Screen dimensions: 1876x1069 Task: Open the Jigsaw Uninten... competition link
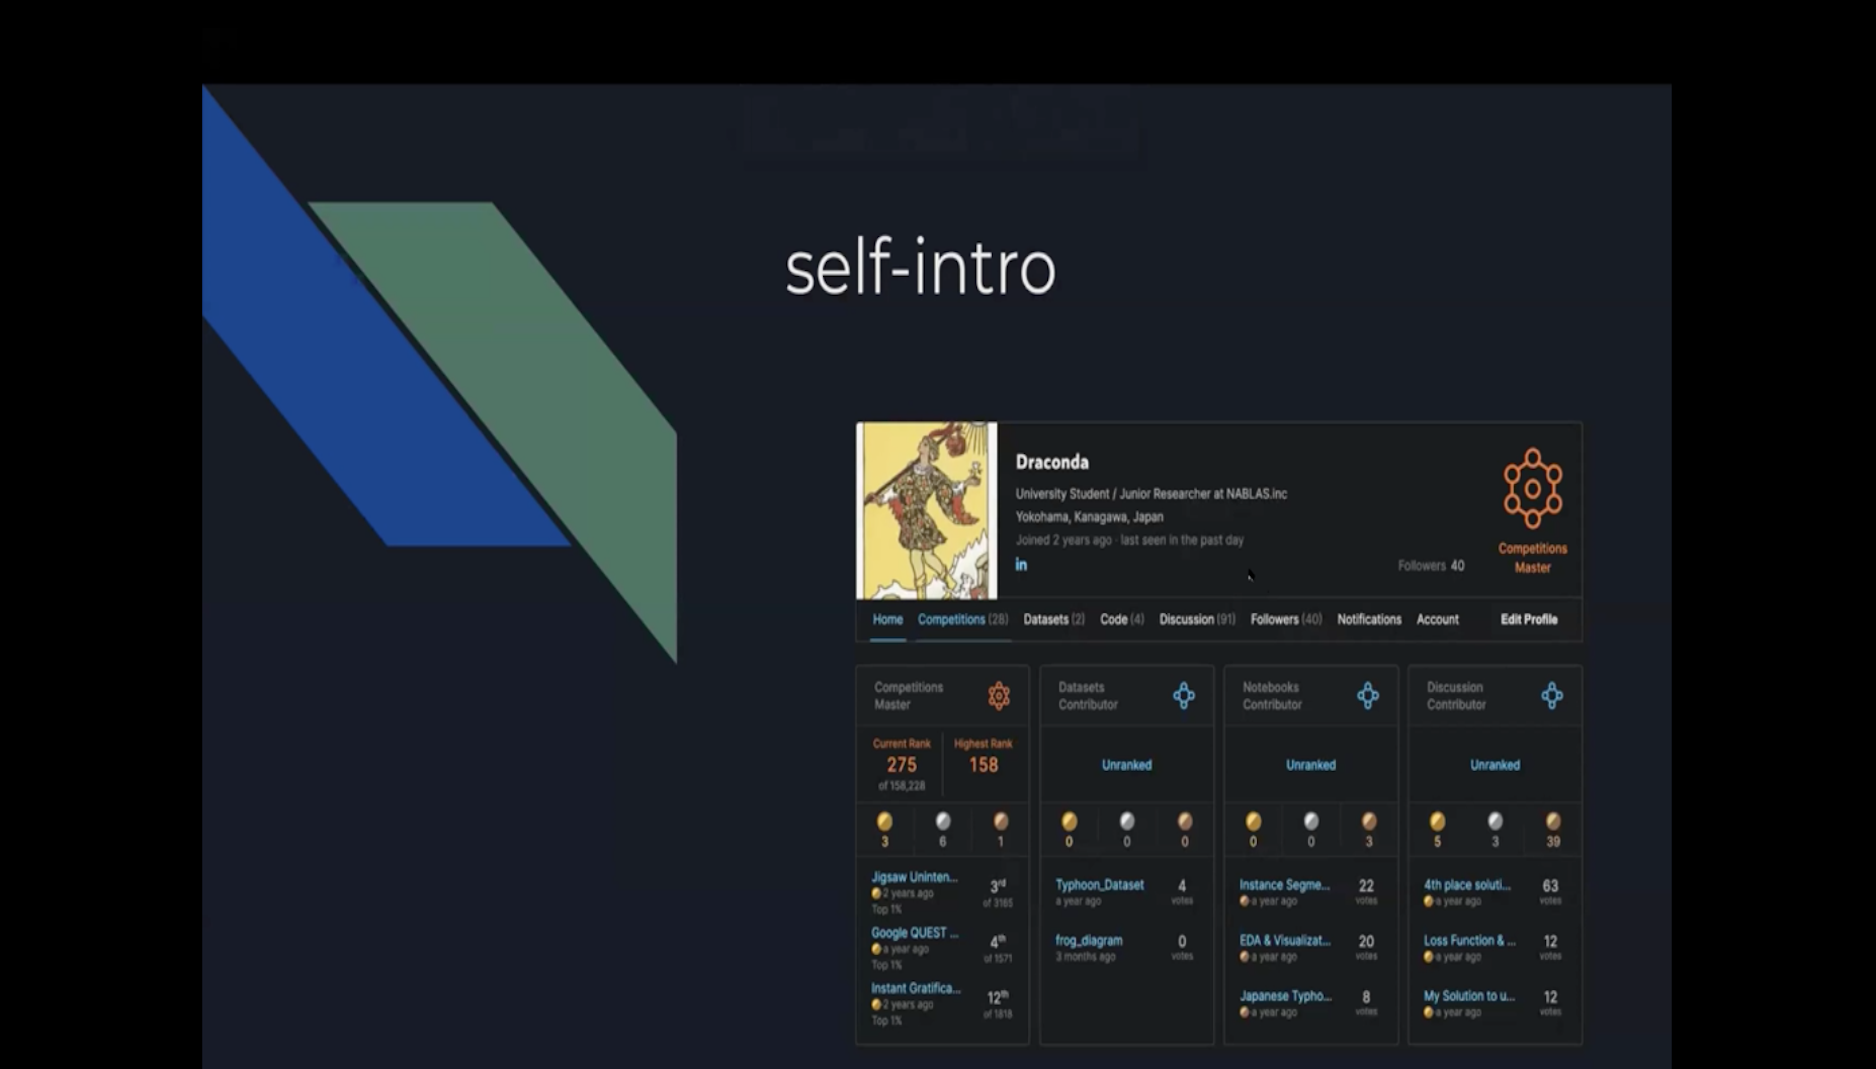[x=913, y=878]
